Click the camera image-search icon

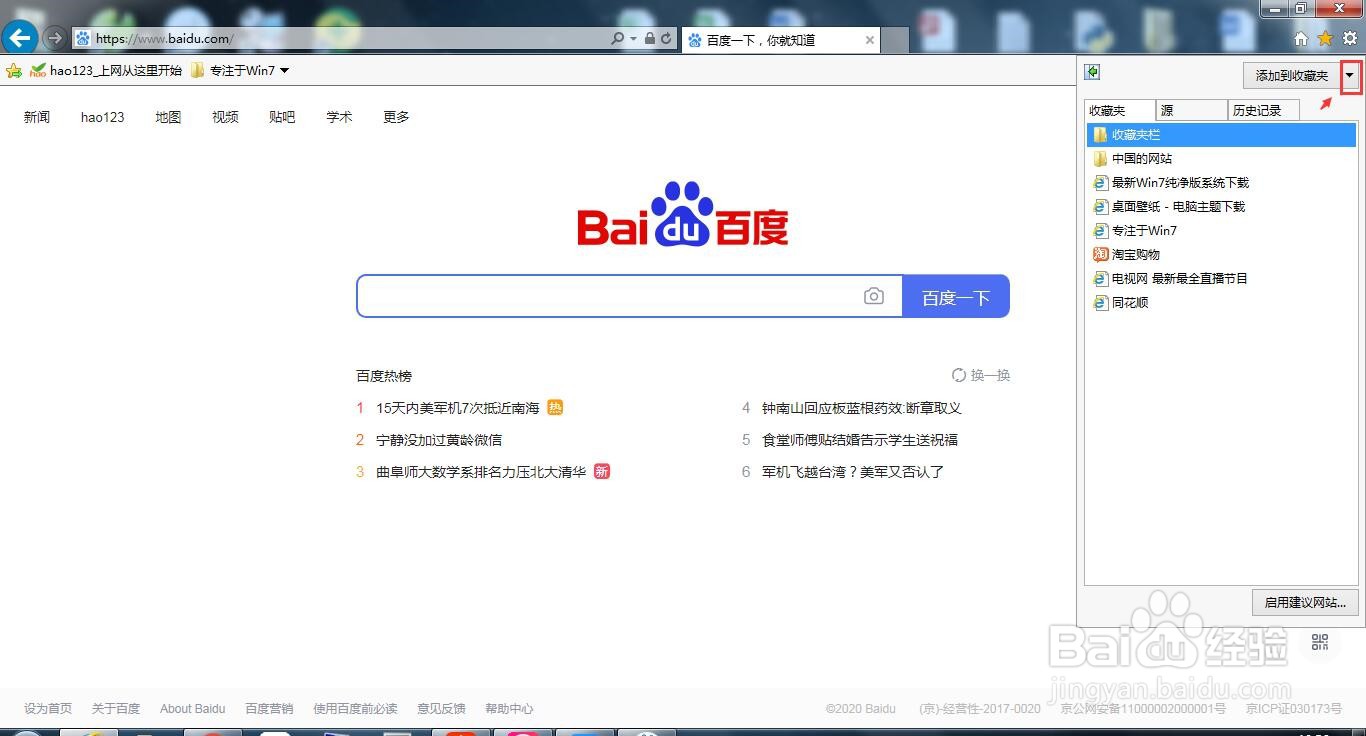coord(874,296)
